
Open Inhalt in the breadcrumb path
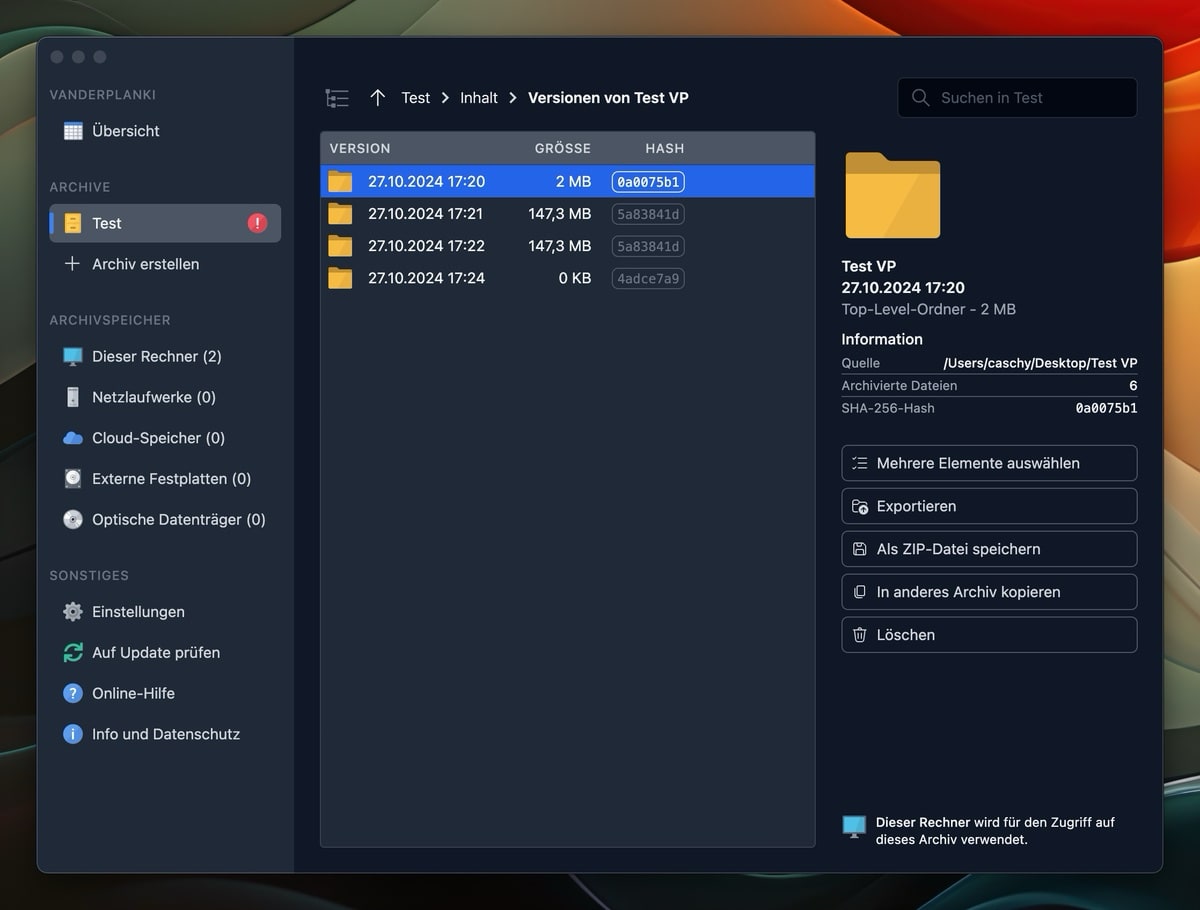point(478,97)
